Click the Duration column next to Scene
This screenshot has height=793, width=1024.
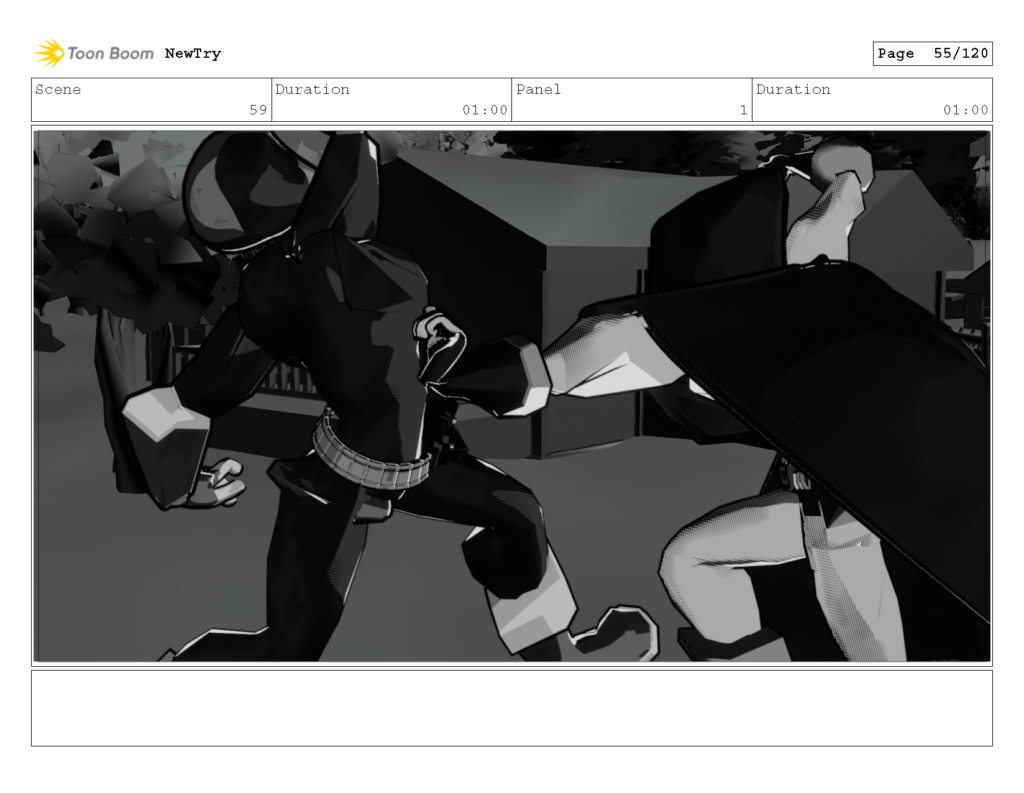[313, 90]
